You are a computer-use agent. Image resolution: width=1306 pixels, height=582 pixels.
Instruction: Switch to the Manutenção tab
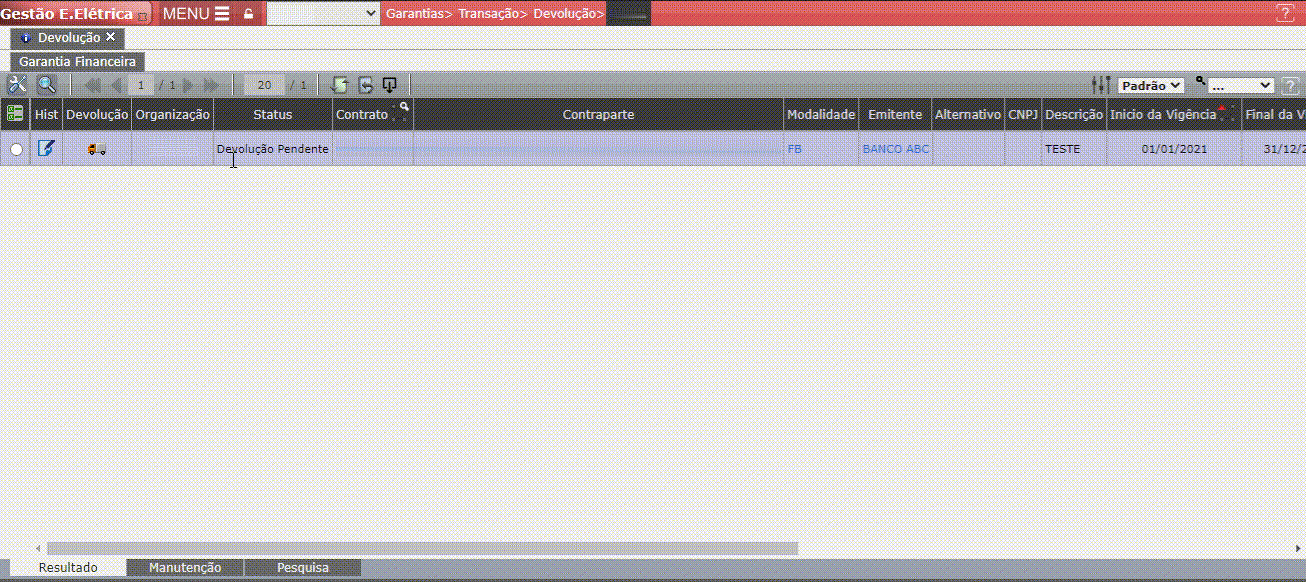tap(185, 568)
